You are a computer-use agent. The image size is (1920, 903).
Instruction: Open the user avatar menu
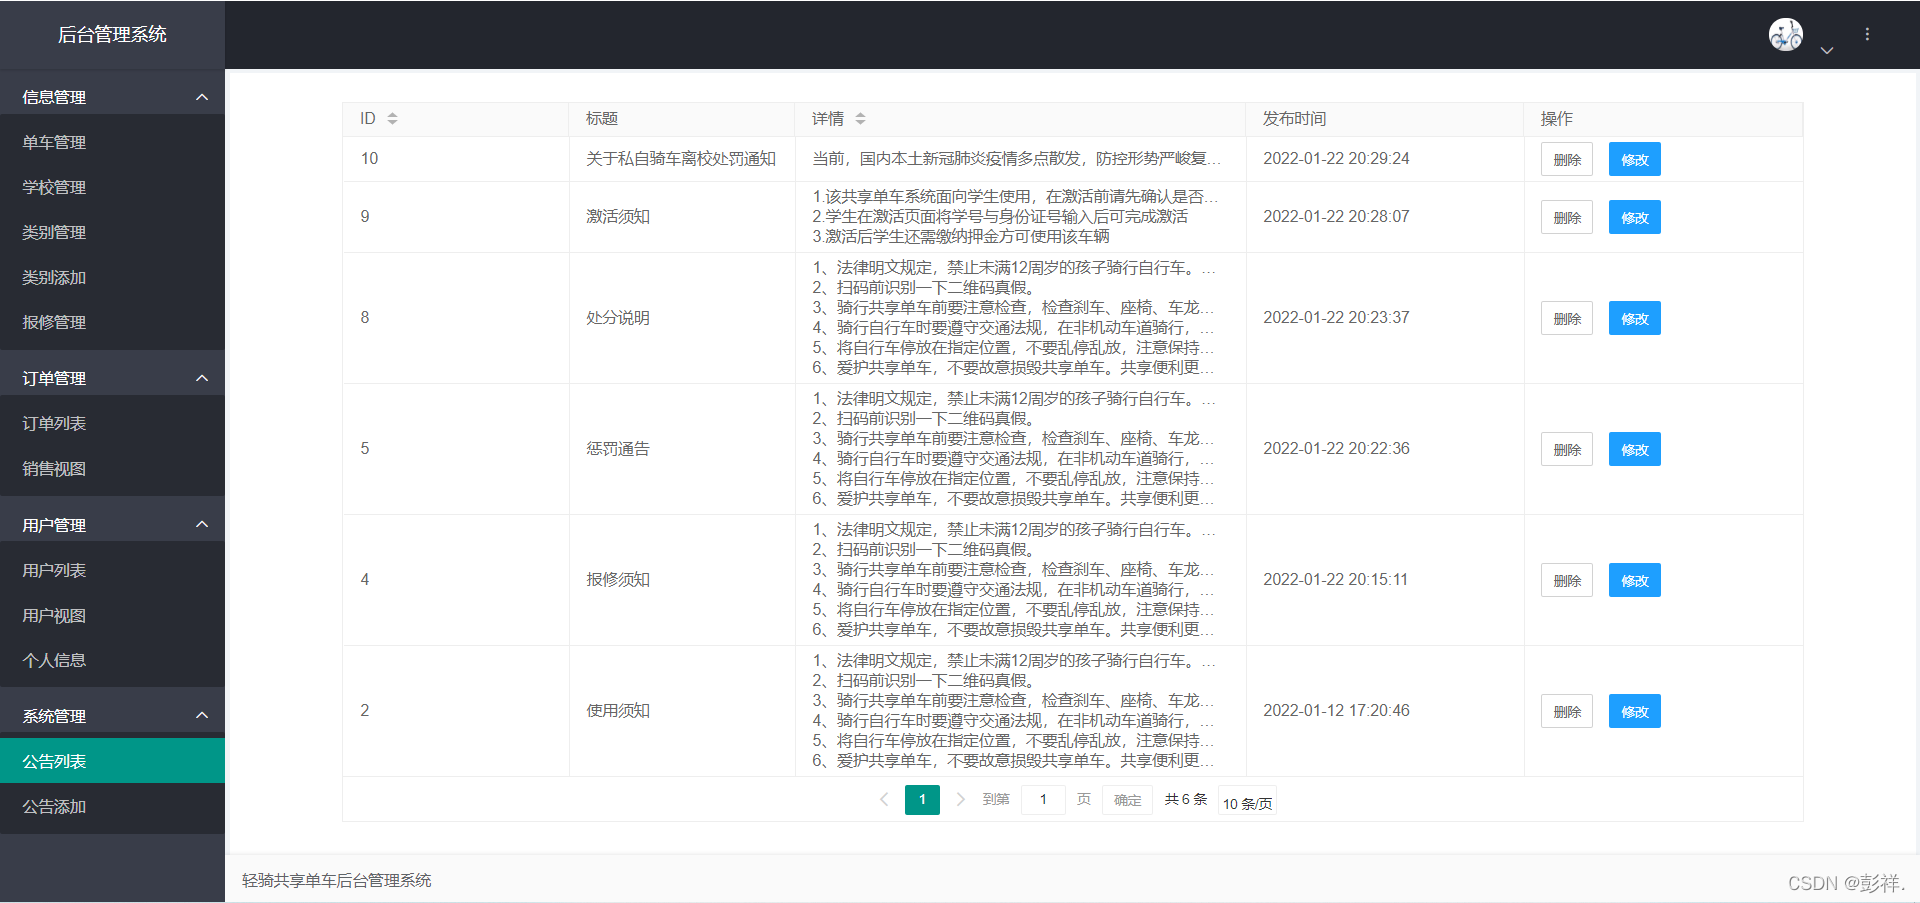tap(1785, 35)
